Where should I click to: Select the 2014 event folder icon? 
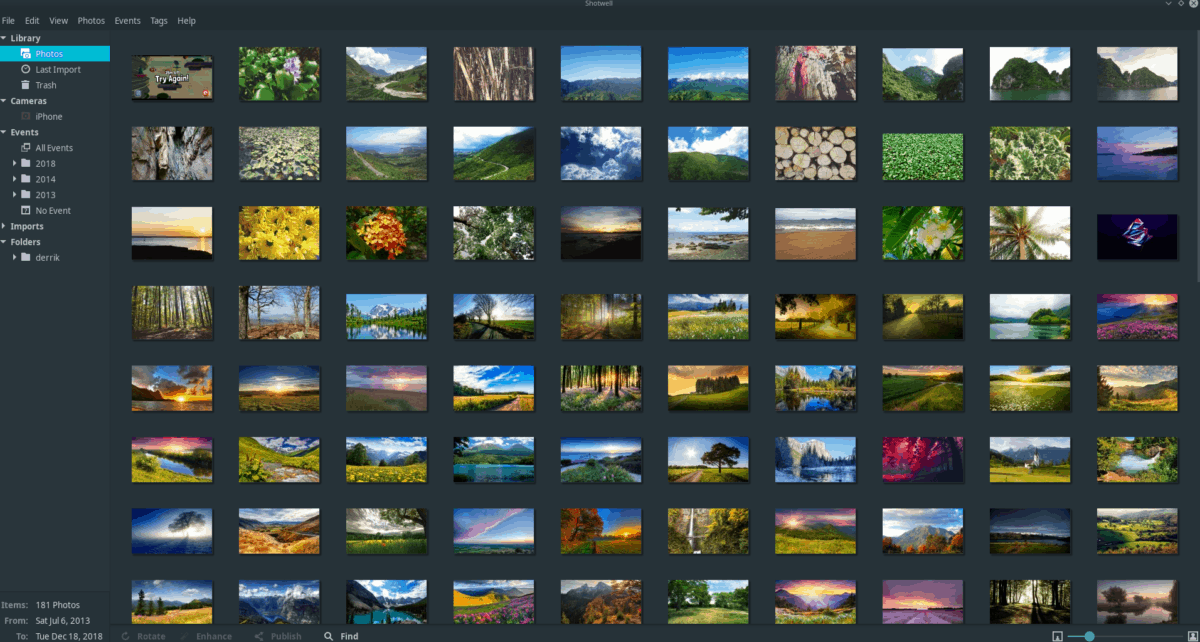coord(26,179)
